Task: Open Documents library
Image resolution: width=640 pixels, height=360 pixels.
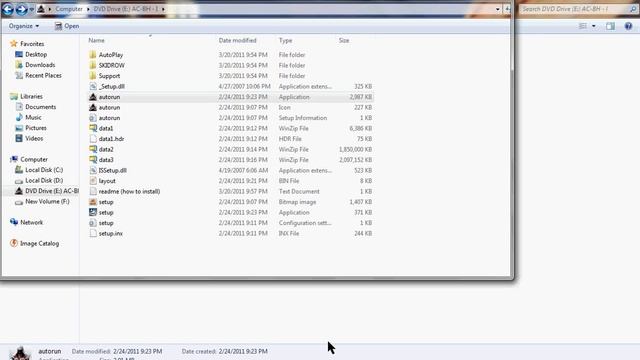Action: pyautogui.click(x=40, y=107)
